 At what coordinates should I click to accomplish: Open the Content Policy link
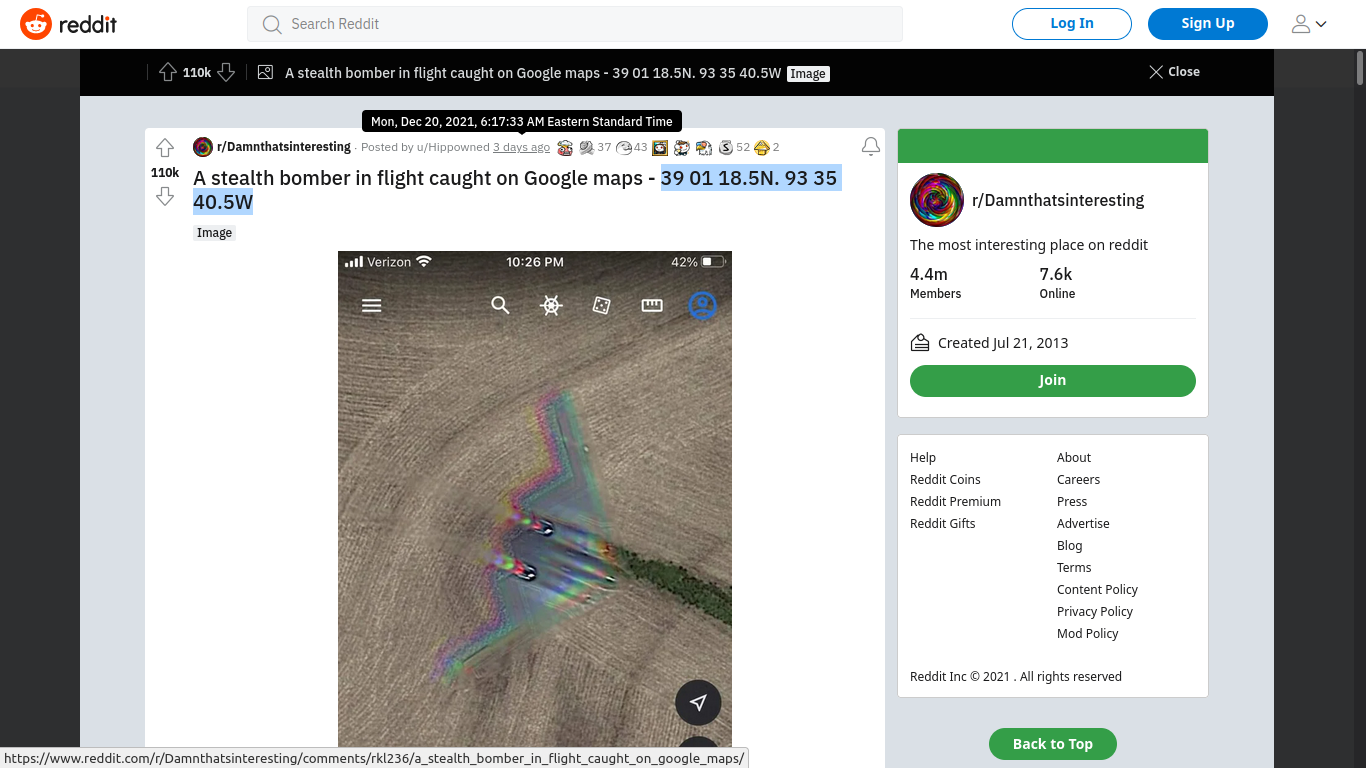coord(1097,590)
